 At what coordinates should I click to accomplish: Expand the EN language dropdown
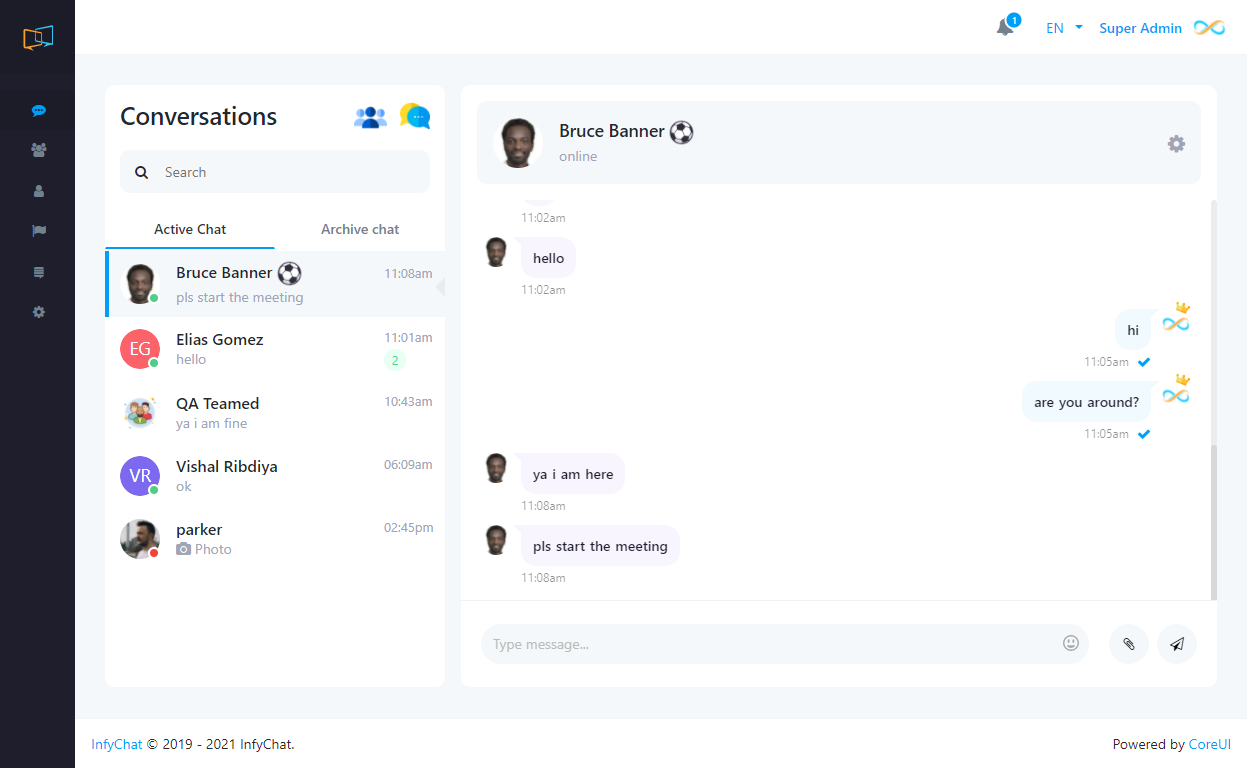click(x=1064, y=28)
